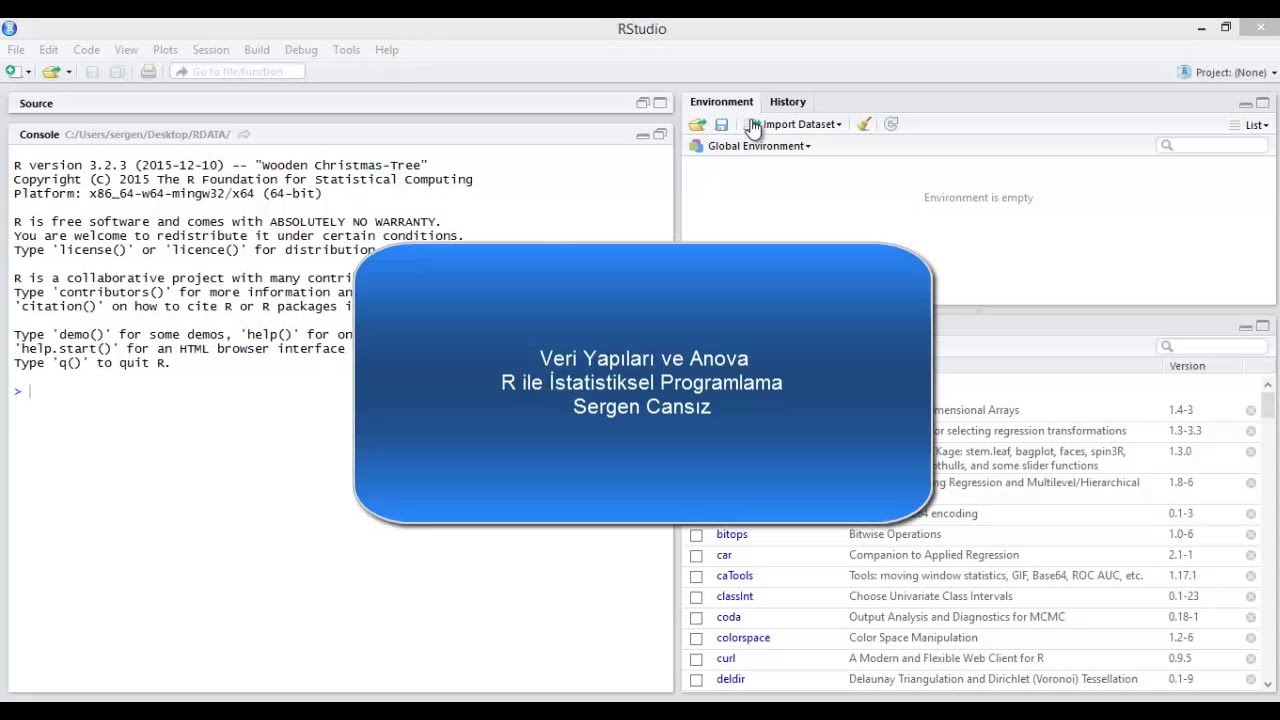Remove the car package with its X icon

1251,556
